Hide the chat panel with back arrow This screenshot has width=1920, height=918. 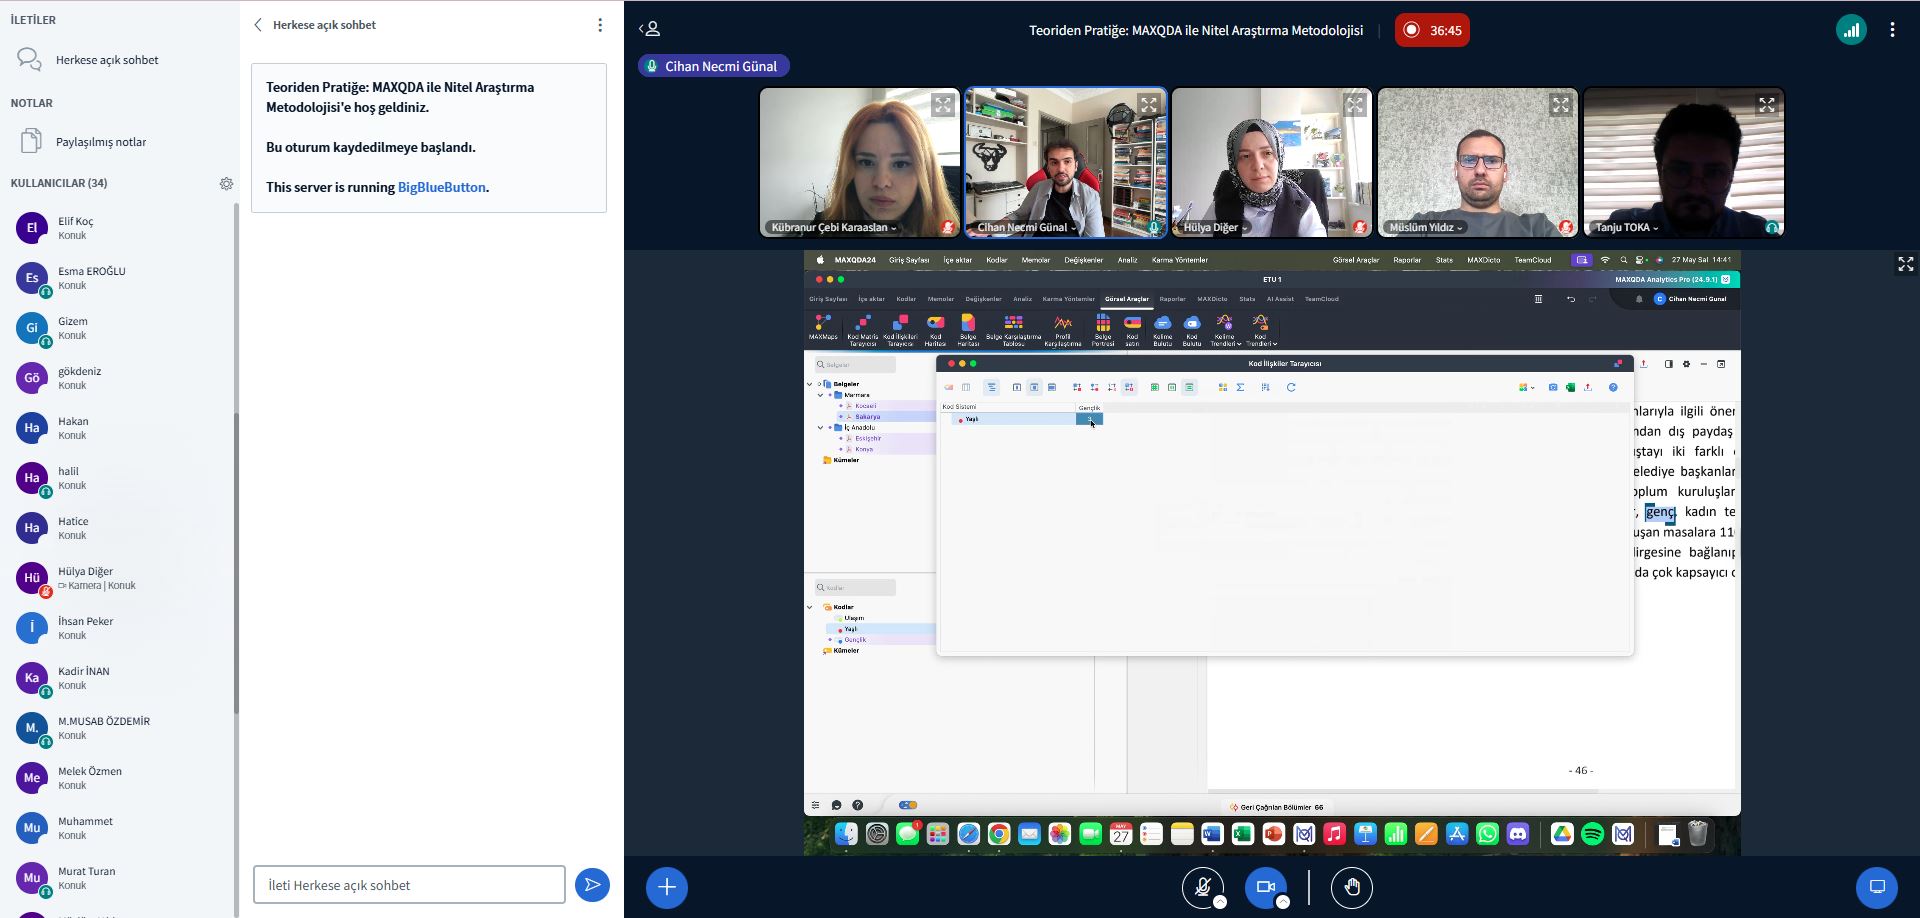click(258, 25)
